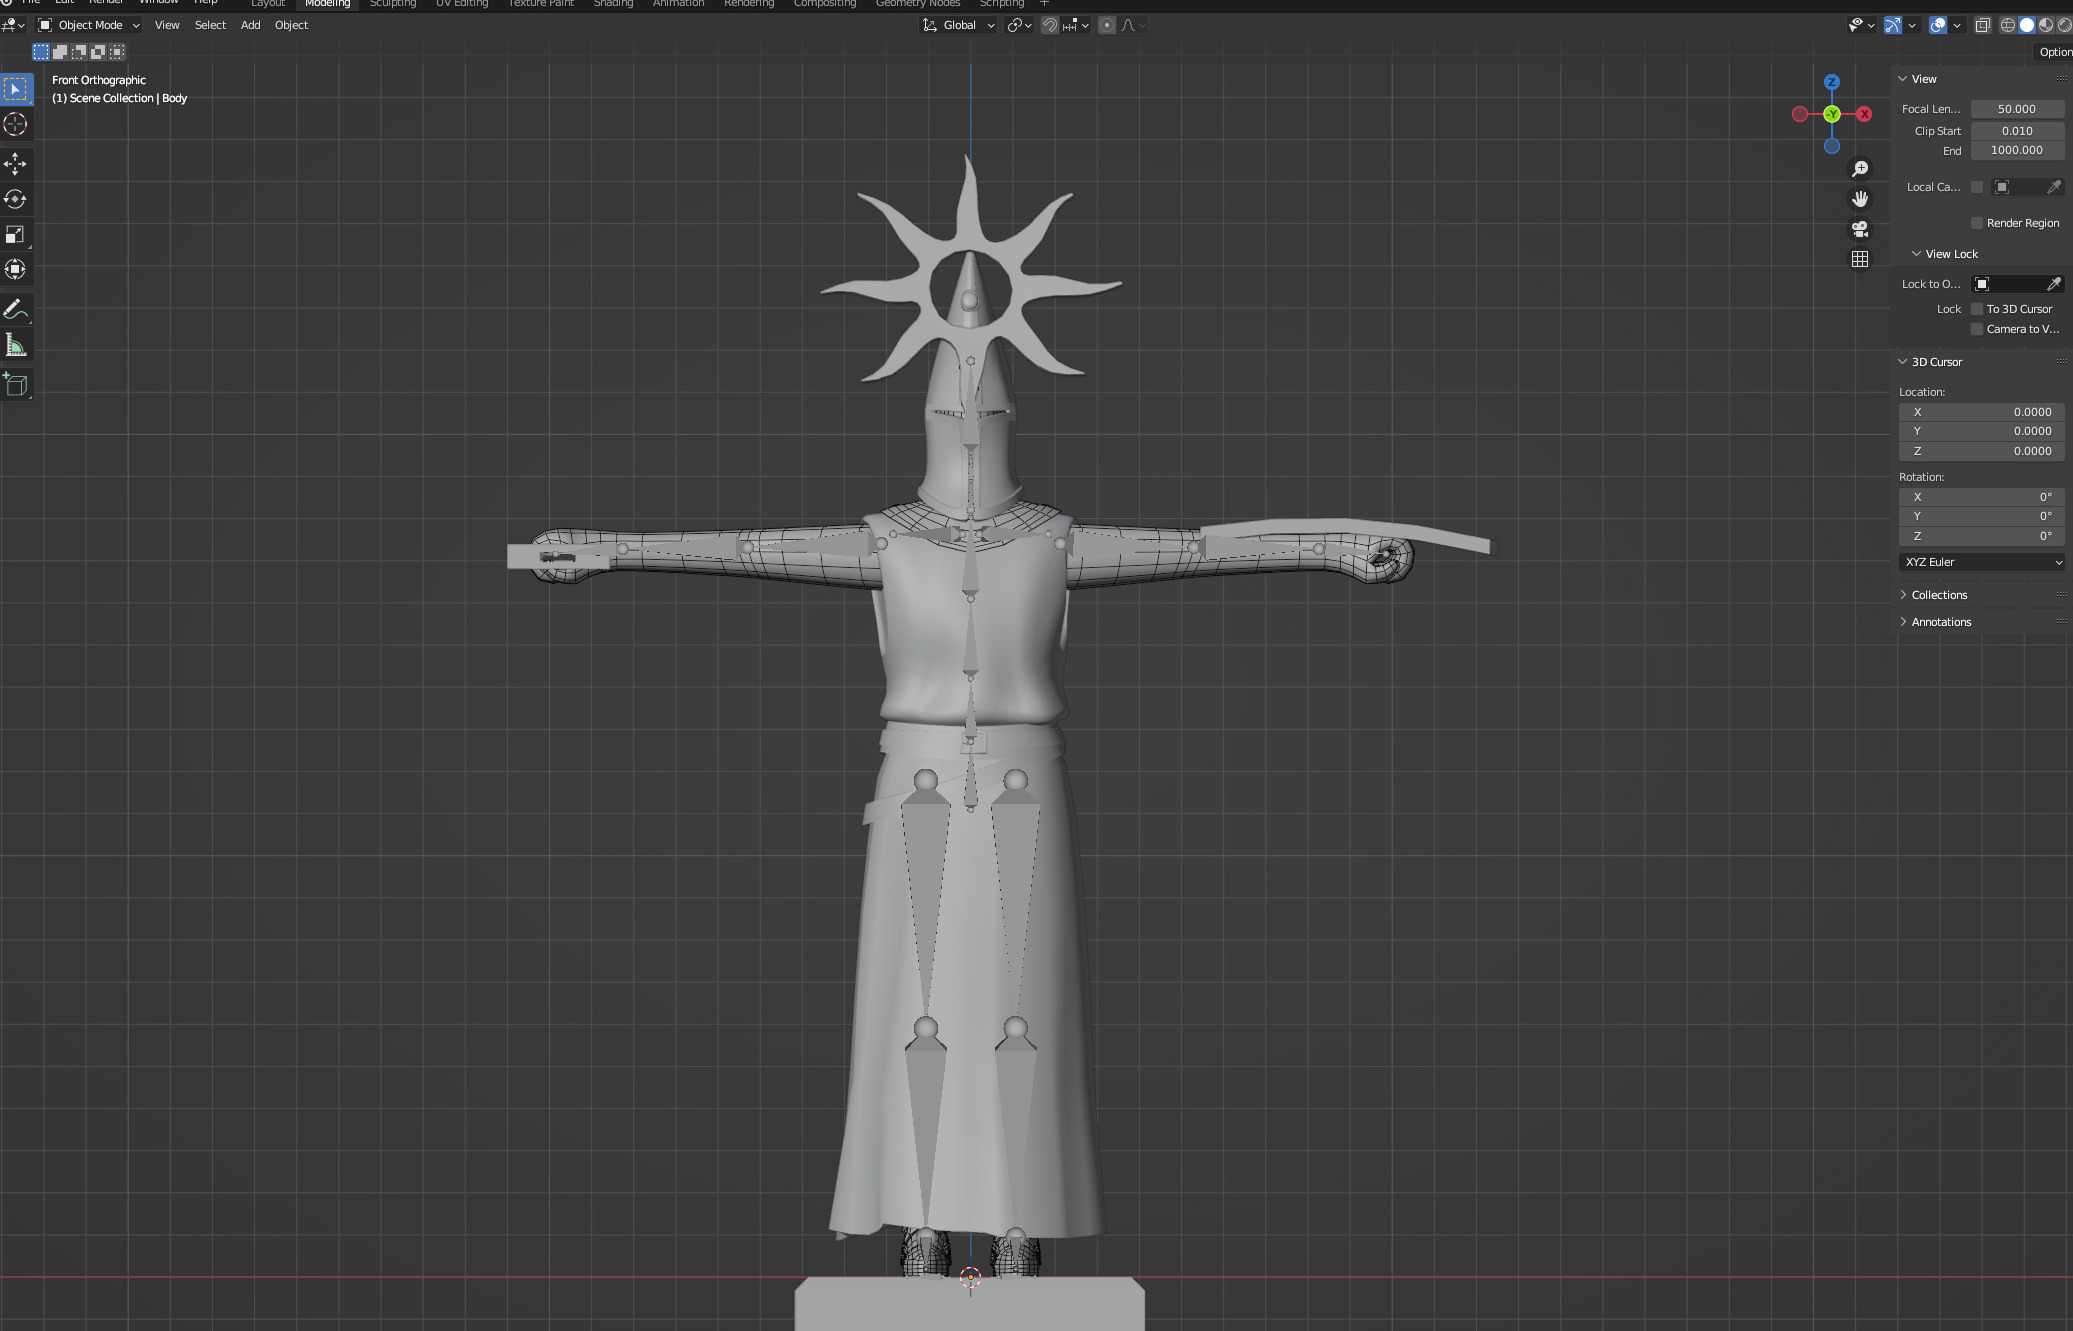Activate the Move tool
Image resolution: width=2073 pixels, height=1331 pixels.
click(15, 163)
